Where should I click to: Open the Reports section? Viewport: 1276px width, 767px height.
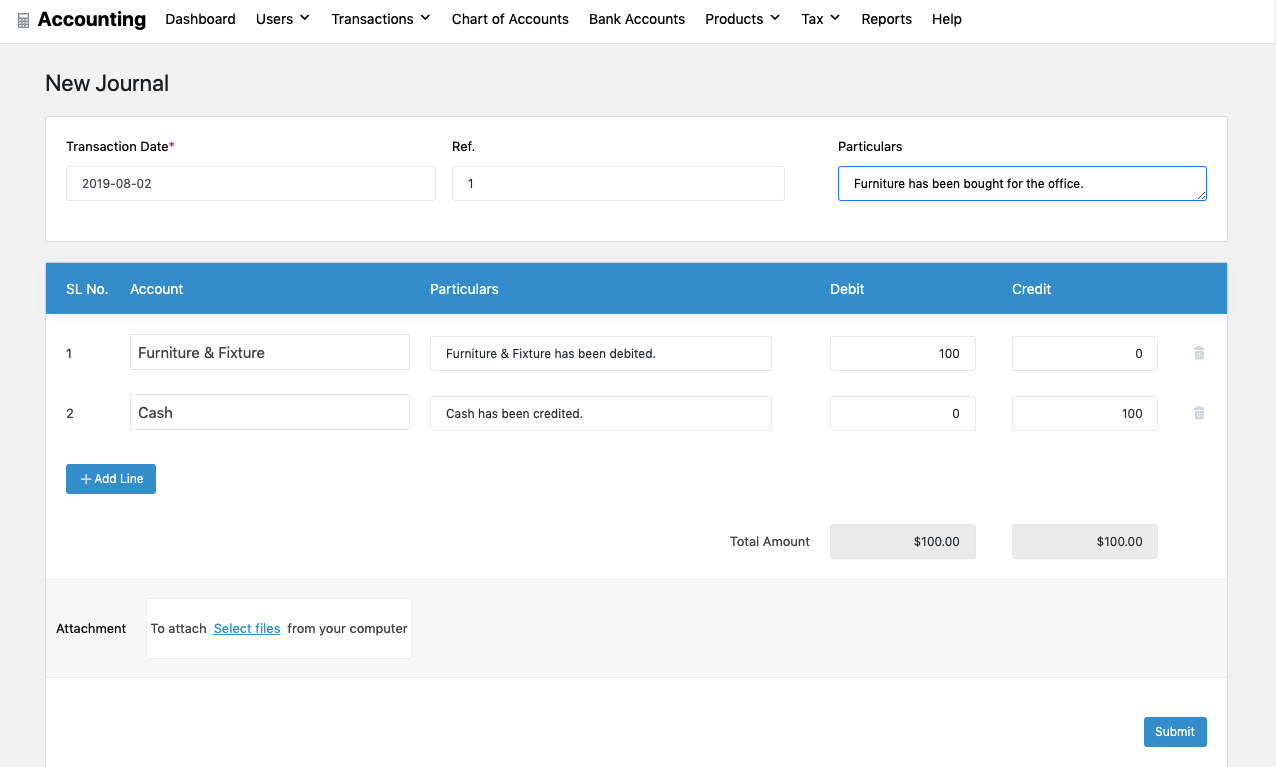coord(886,19)
